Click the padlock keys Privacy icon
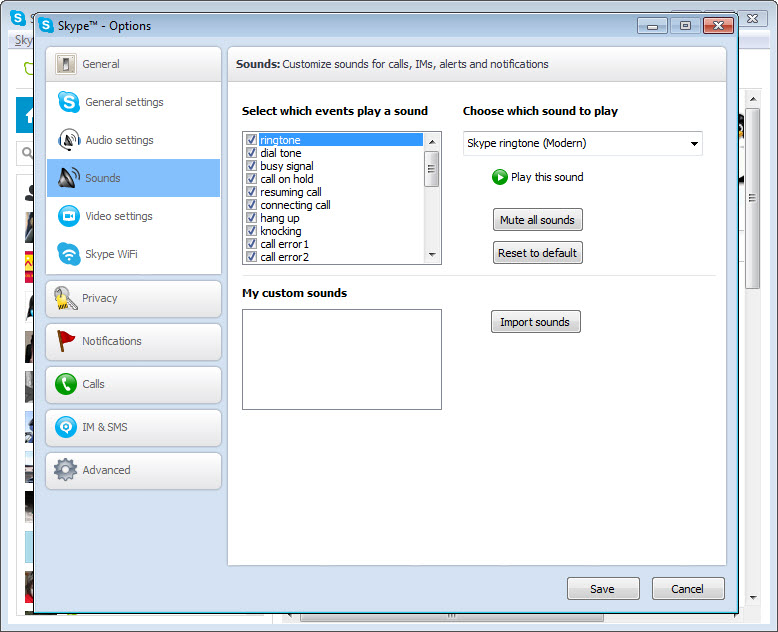778x632 pixels. coord(65,298)
